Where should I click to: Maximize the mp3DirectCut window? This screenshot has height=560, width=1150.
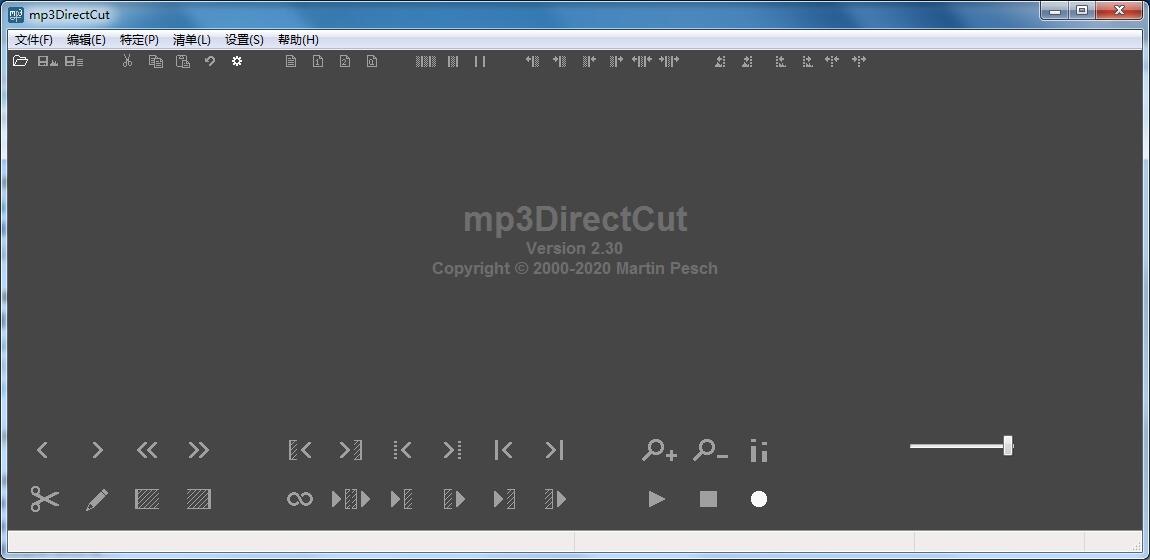pyautogui.click(x=1082, y=11)
